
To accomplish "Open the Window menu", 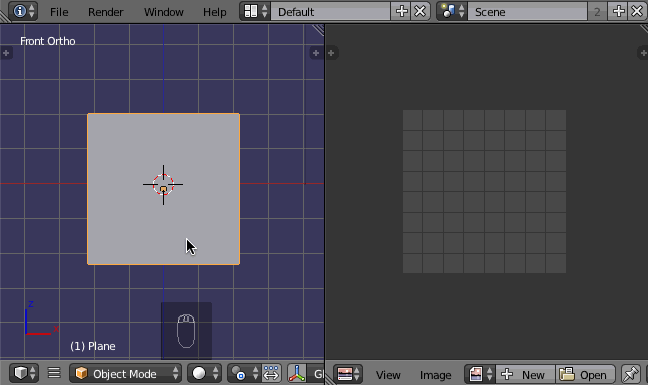I will [164, 12].
